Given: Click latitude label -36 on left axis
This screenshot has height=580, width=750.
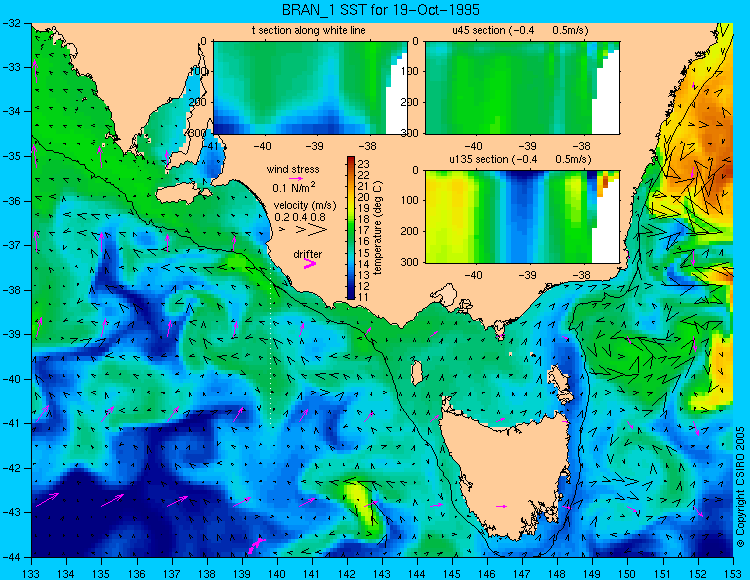Looking at the screenshot, I should point(12,201).
